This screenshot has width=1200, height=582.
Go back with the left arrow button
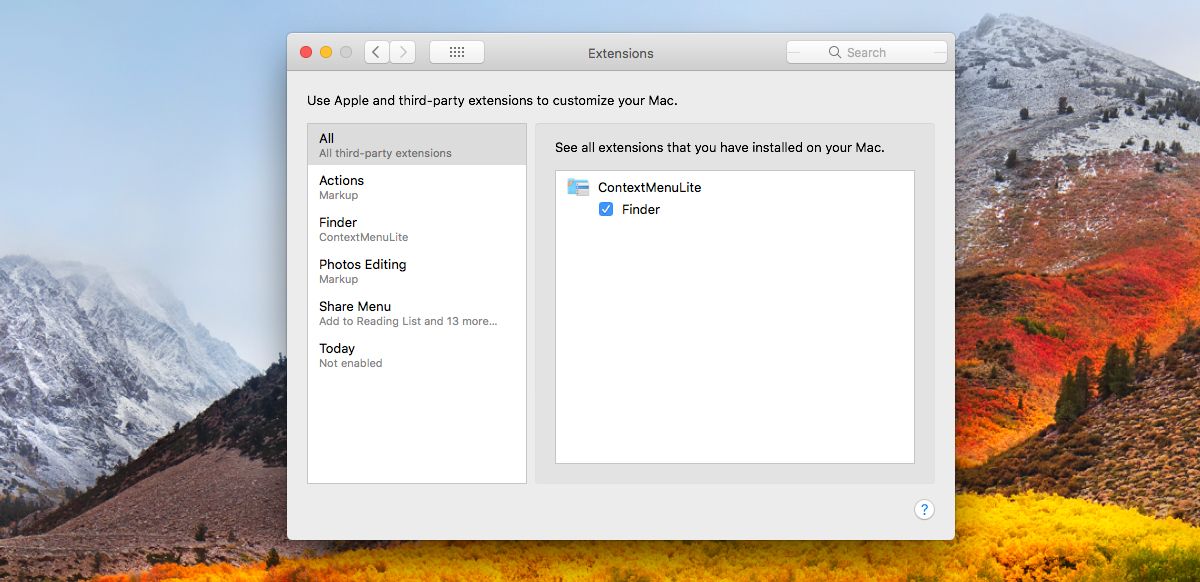[377, 52]
